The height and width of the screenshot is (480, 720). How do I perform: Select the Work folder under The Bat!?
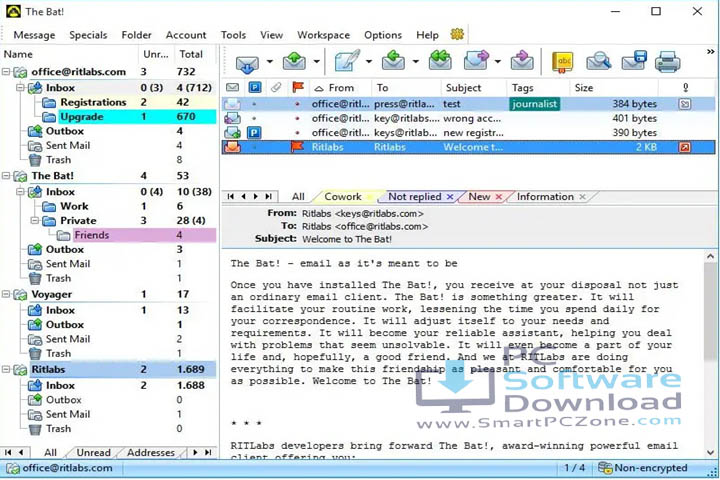click(74, 206)
